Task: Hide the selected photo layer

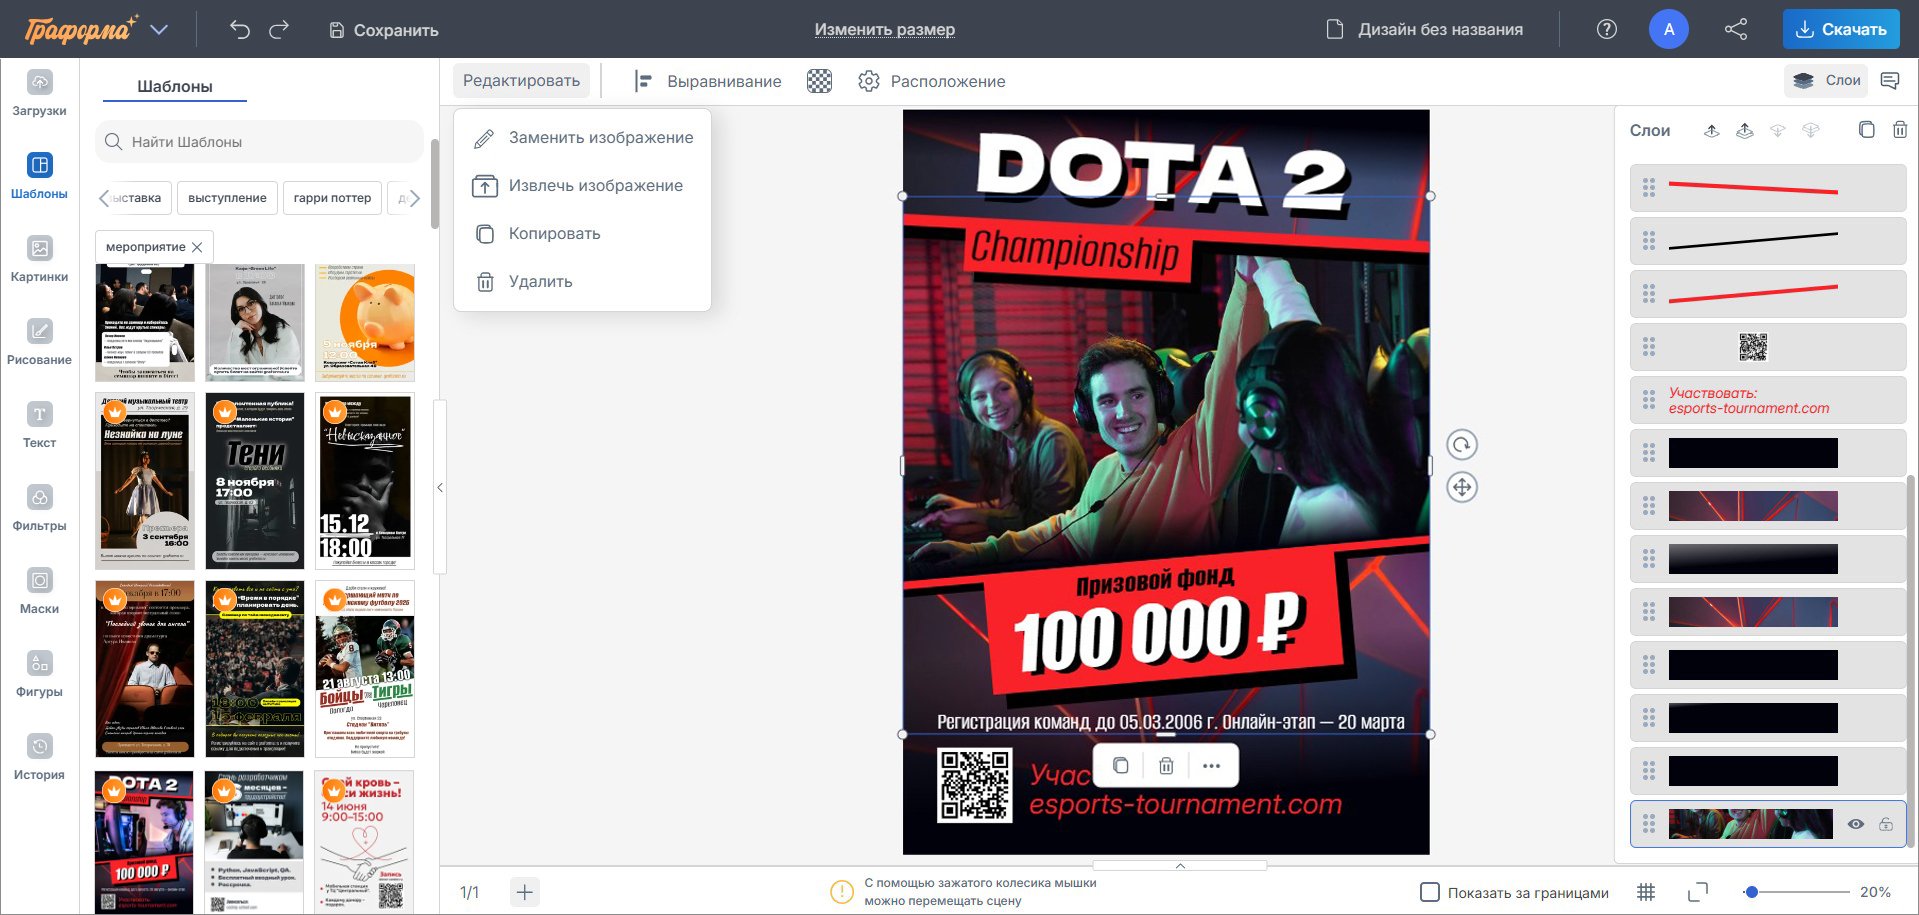Action: click(x=1856, y=824)
